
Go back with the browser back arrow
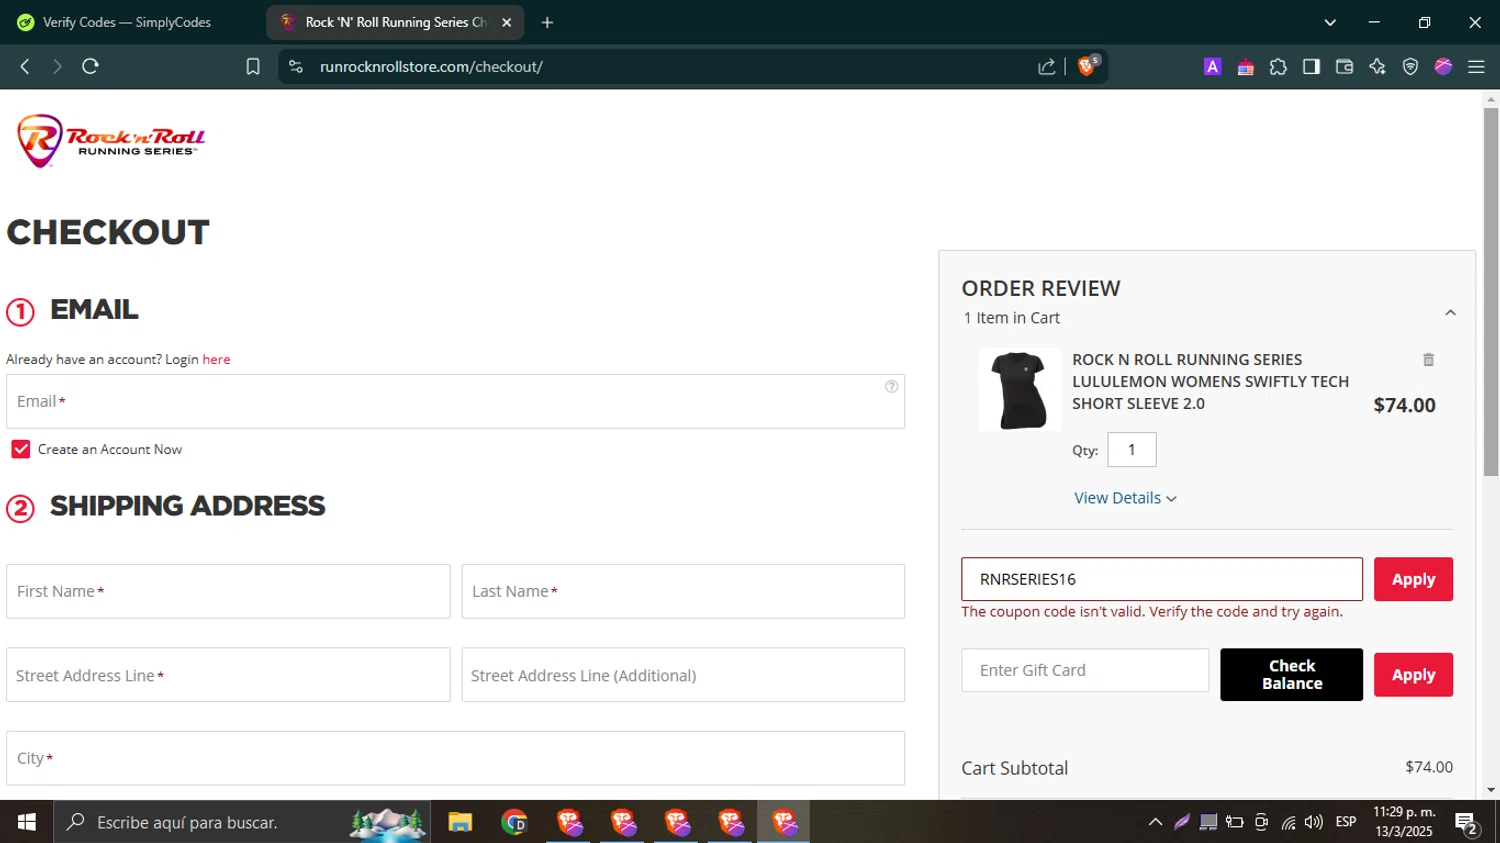(x=25, y=66)
